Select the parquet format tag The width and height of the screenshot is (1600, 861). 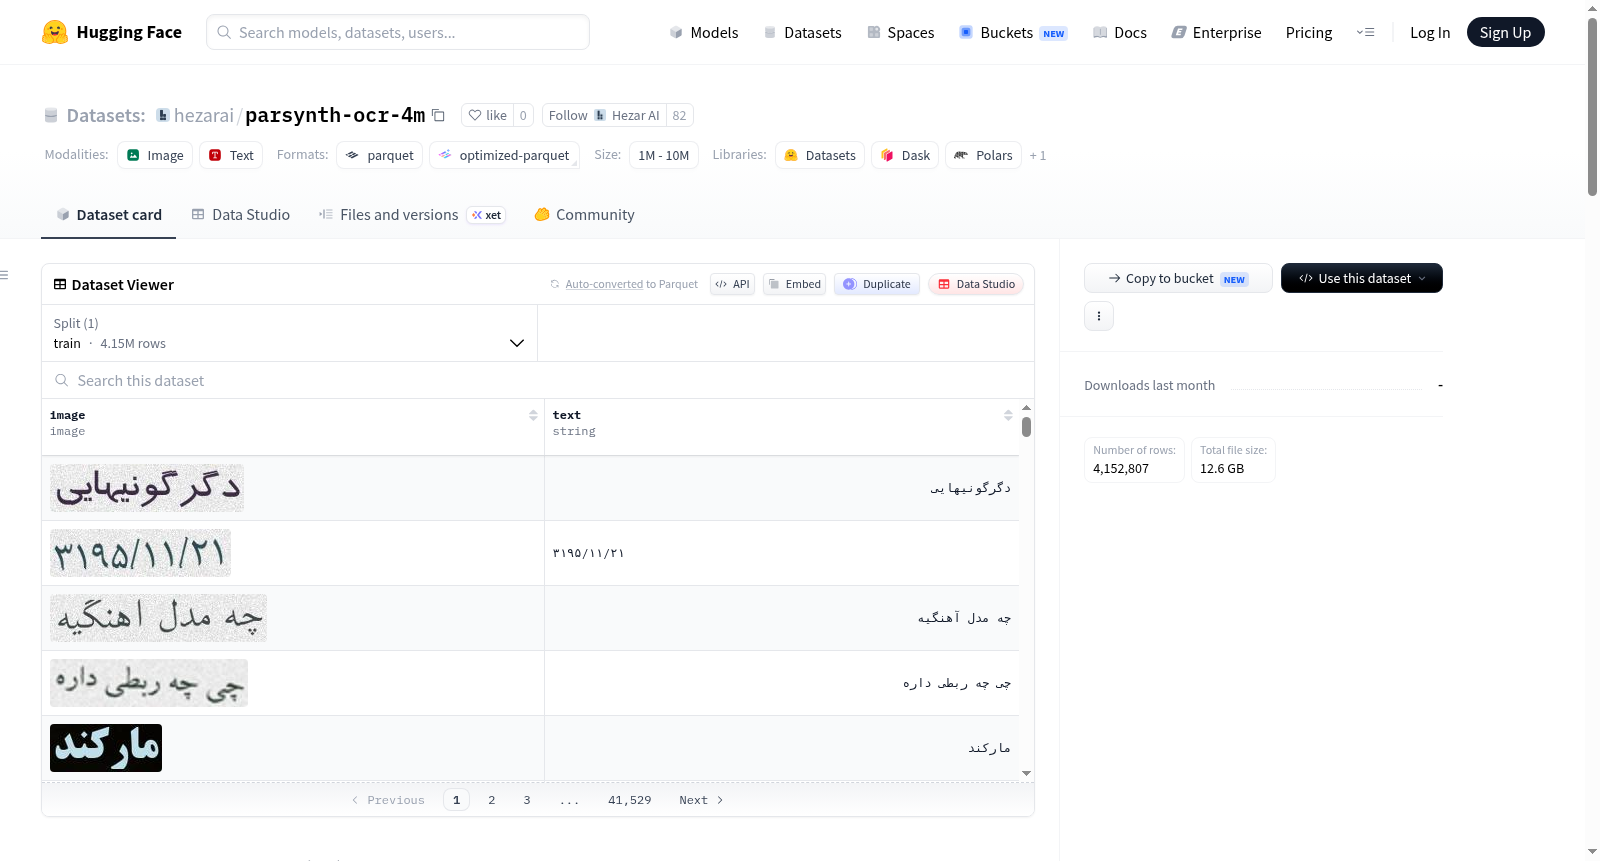click(x=379, y=155)
